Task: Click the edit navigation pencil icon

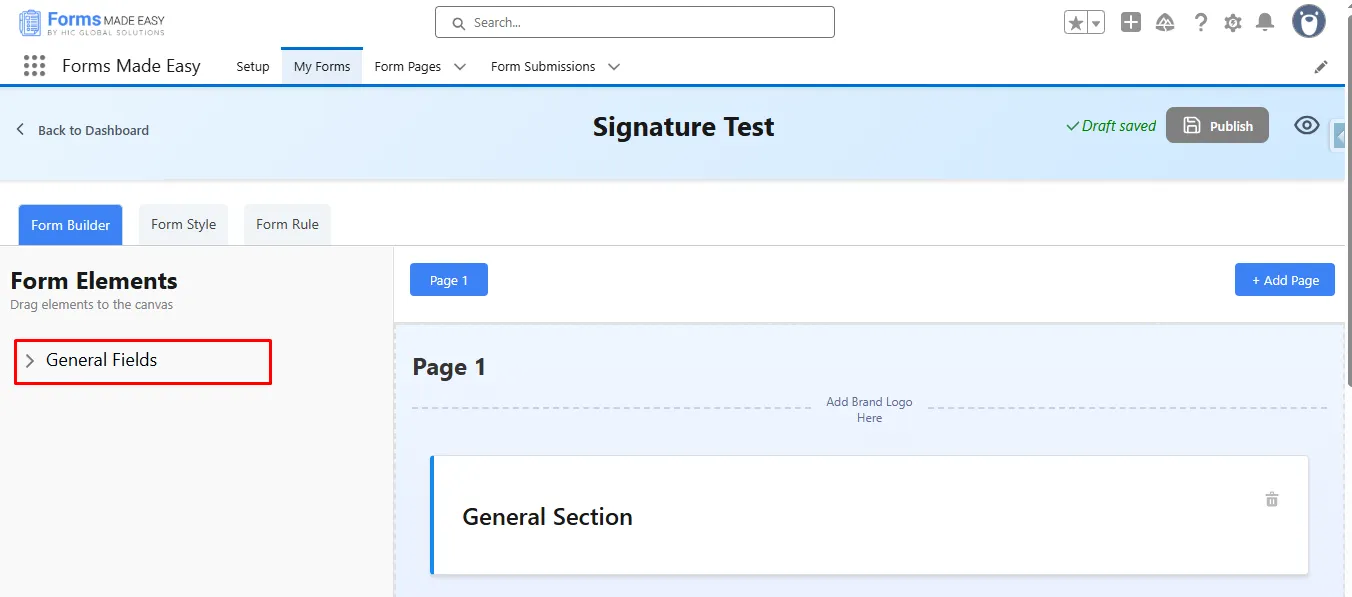Action: (1321, 67)
